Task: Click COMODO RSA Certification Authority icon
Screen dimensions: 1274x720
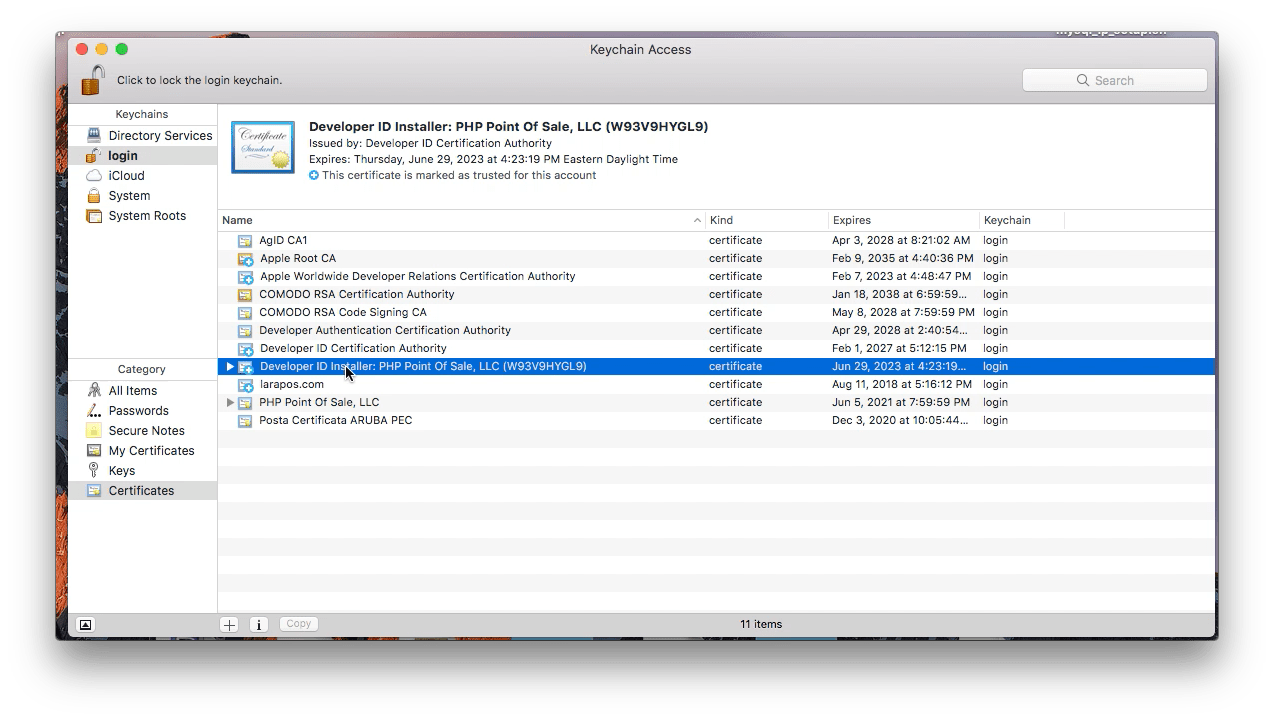Action: click(245, 294)
